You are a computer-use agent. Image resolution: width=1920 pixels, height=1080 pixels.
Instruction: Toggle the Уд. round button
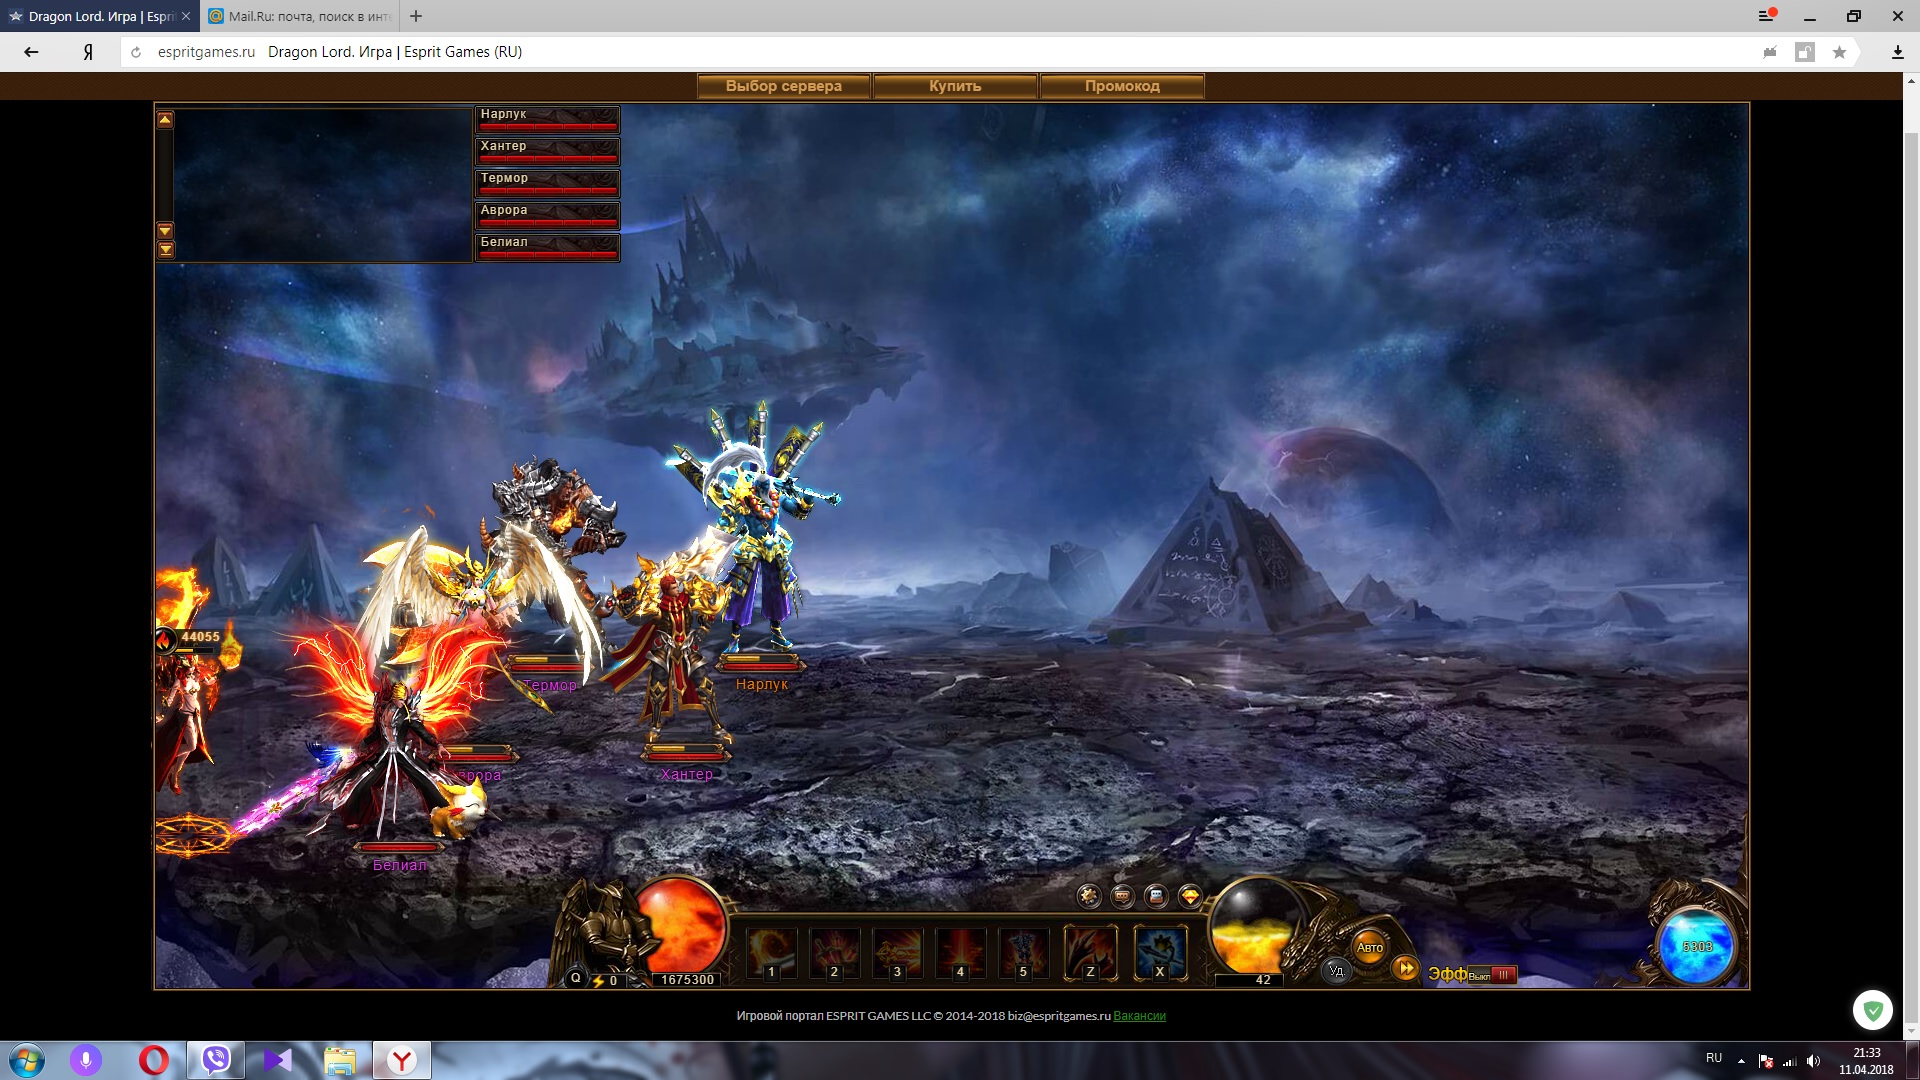pos(1336,970)
